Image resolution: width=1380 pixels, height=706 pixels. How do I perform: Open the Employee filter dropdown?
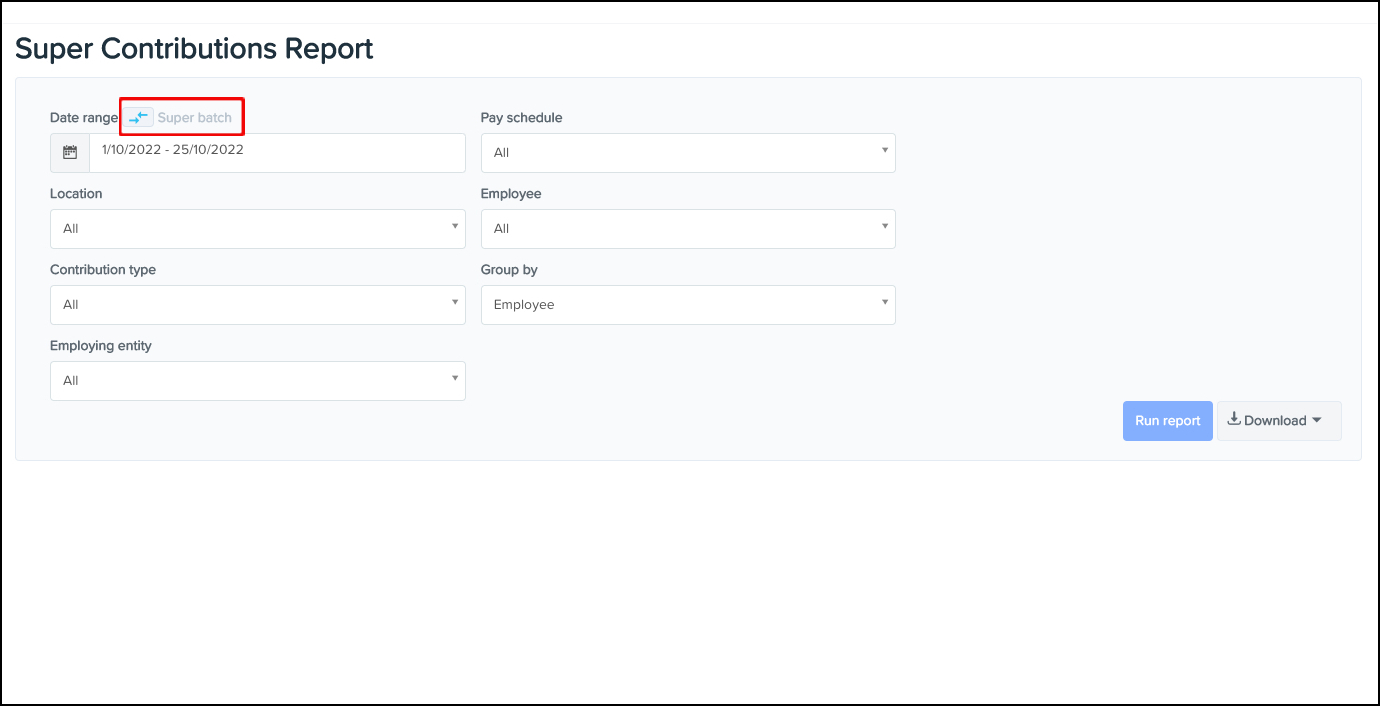688,229
